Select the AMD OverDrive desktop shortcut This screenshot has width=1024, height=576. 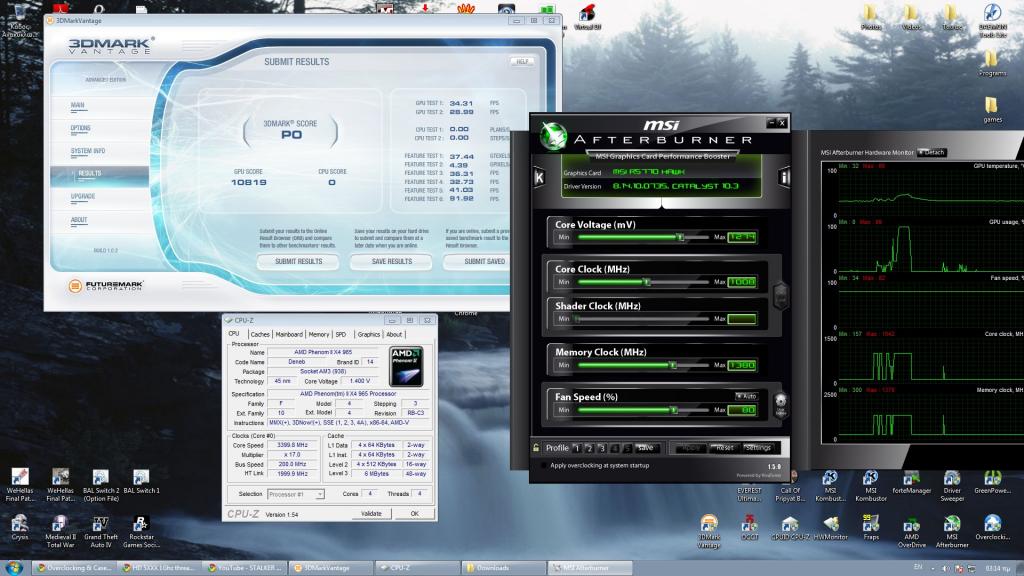click(912, 532)
